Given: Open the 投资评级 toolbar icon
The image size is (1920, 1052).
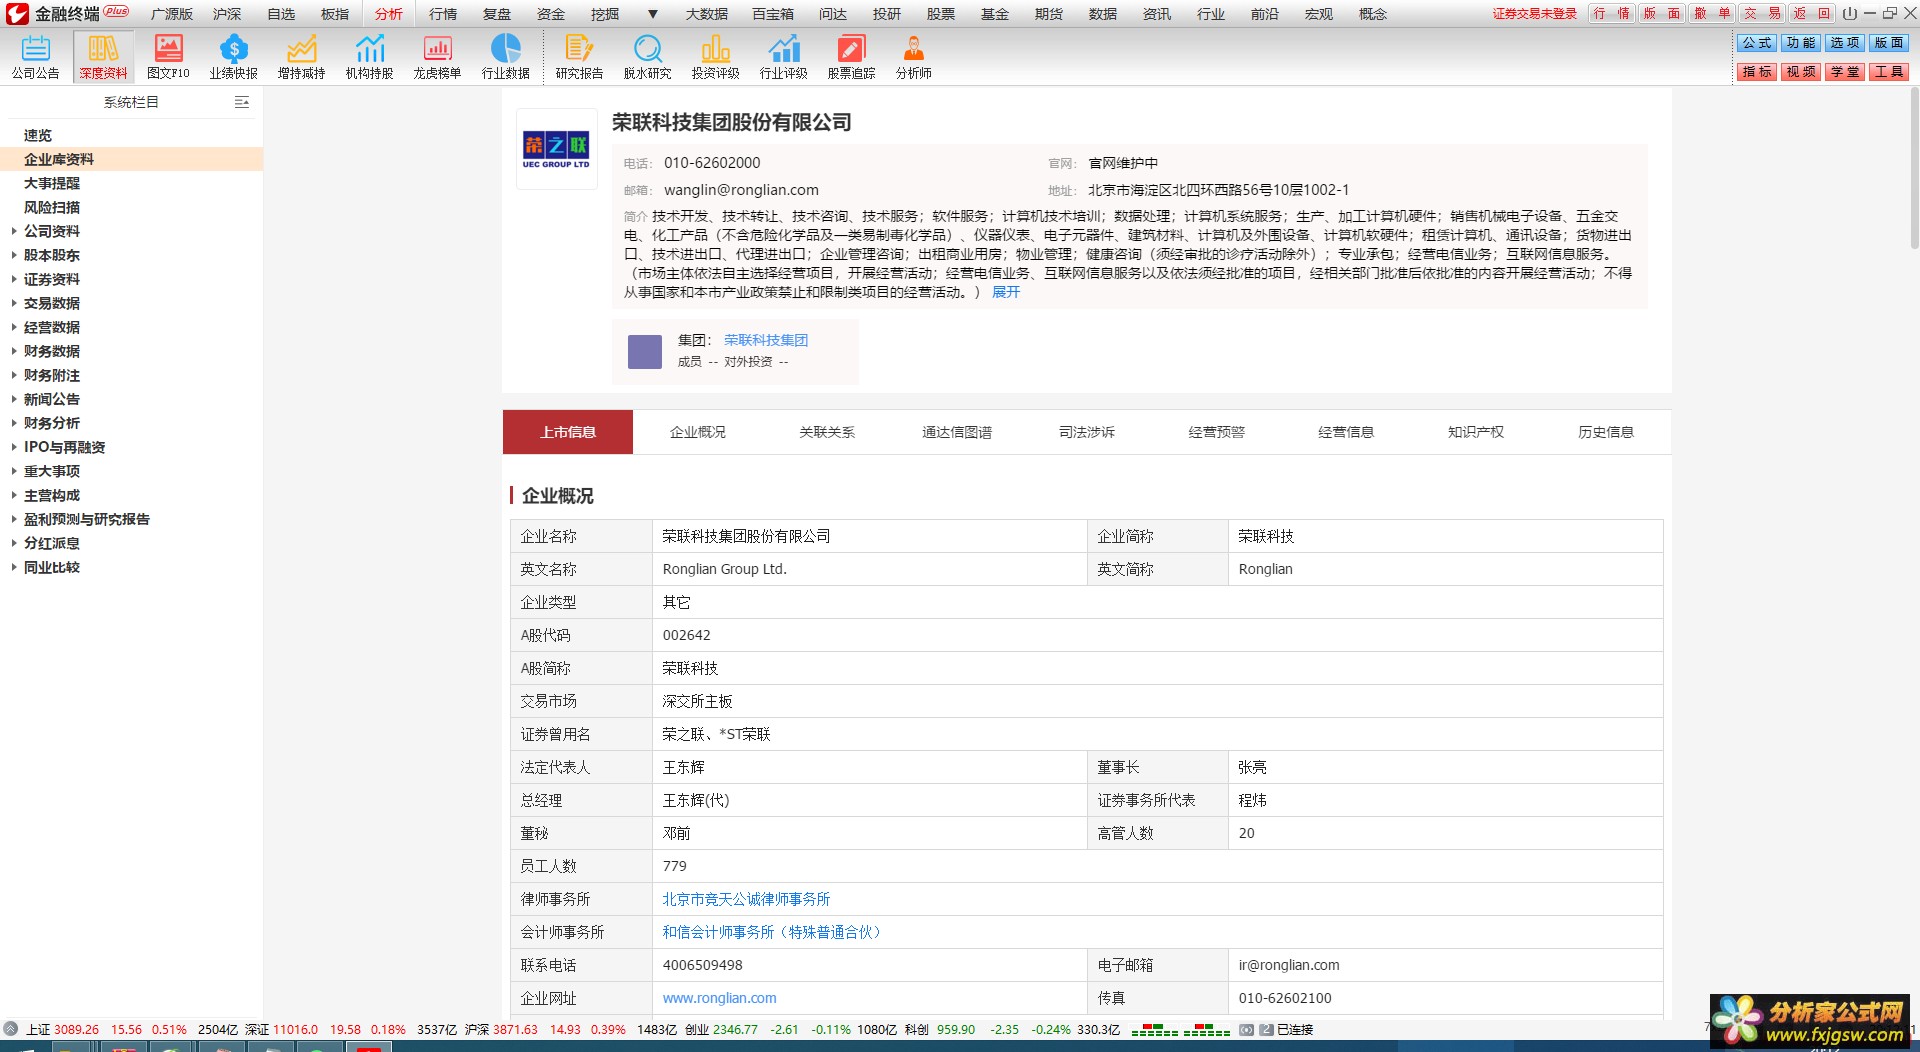Looking at the screenshot, I should 715,57.
